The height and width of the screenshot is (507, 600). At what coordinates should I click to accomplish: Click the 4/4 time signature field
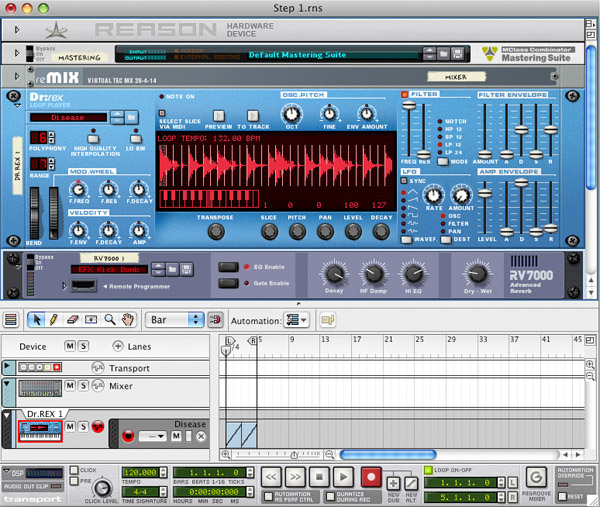pyautogui.click(x=141, y=491)
